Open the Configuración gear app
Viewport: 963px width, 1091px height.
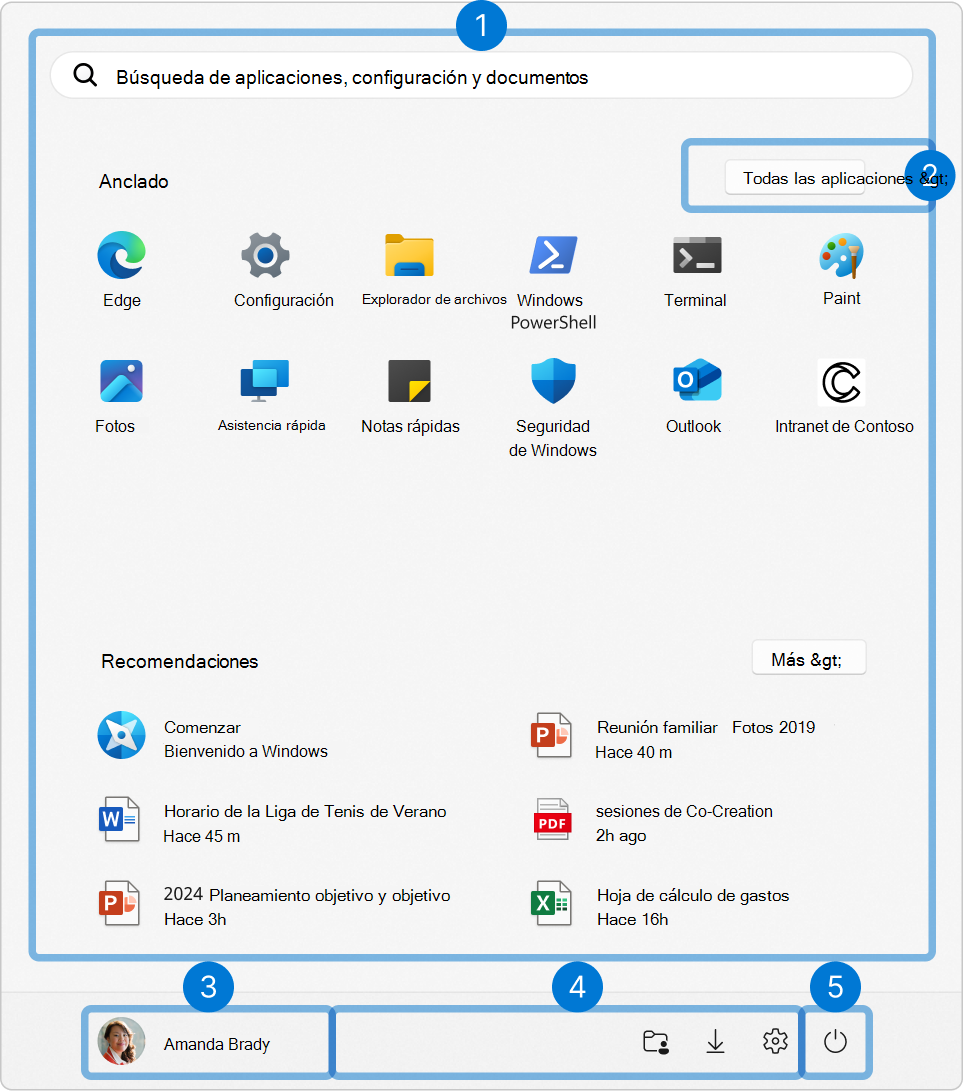pos(265,255)
